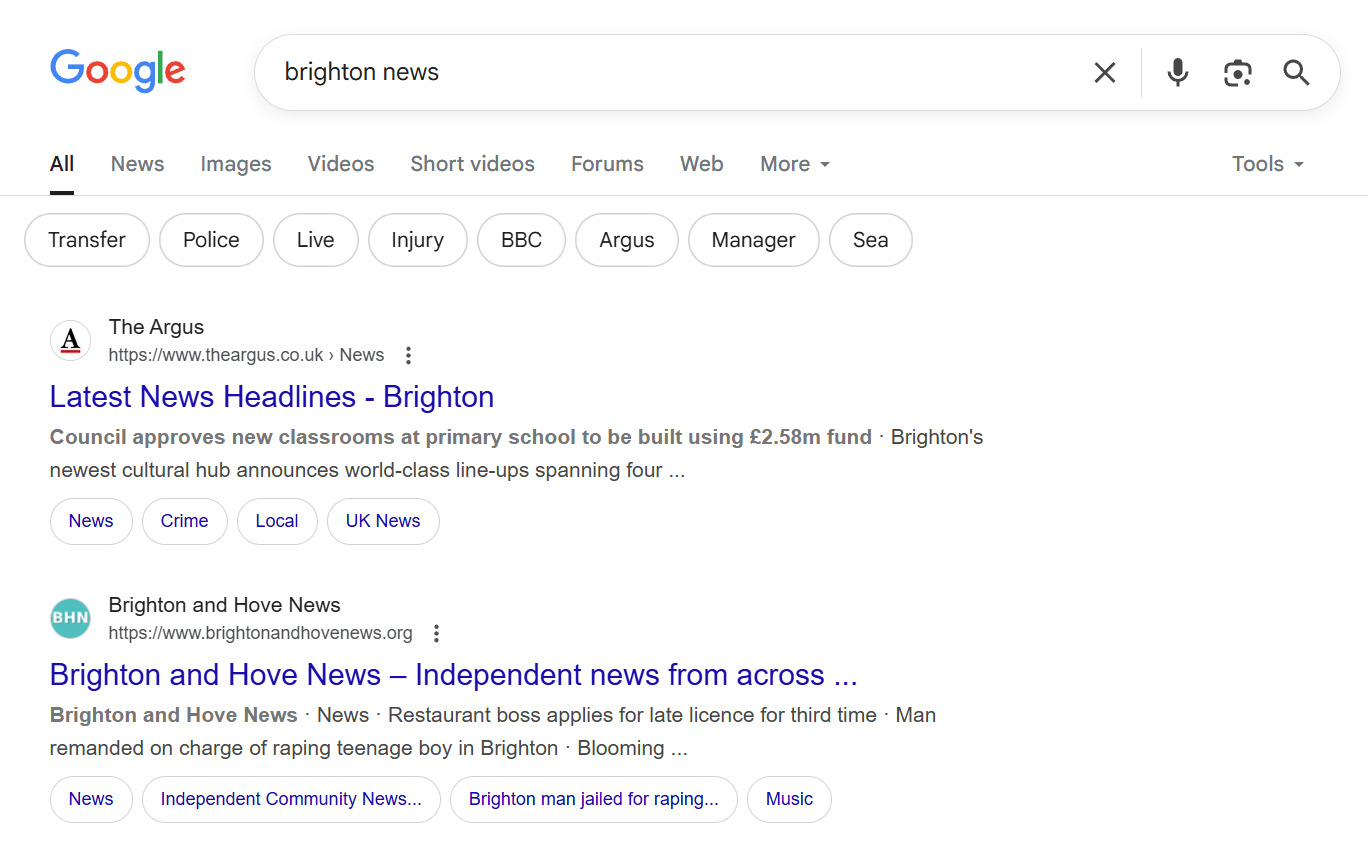This screenshot has height=855, width=1368.
Task: Open the News sitelink under The Argus
Action: click(91, 521)
